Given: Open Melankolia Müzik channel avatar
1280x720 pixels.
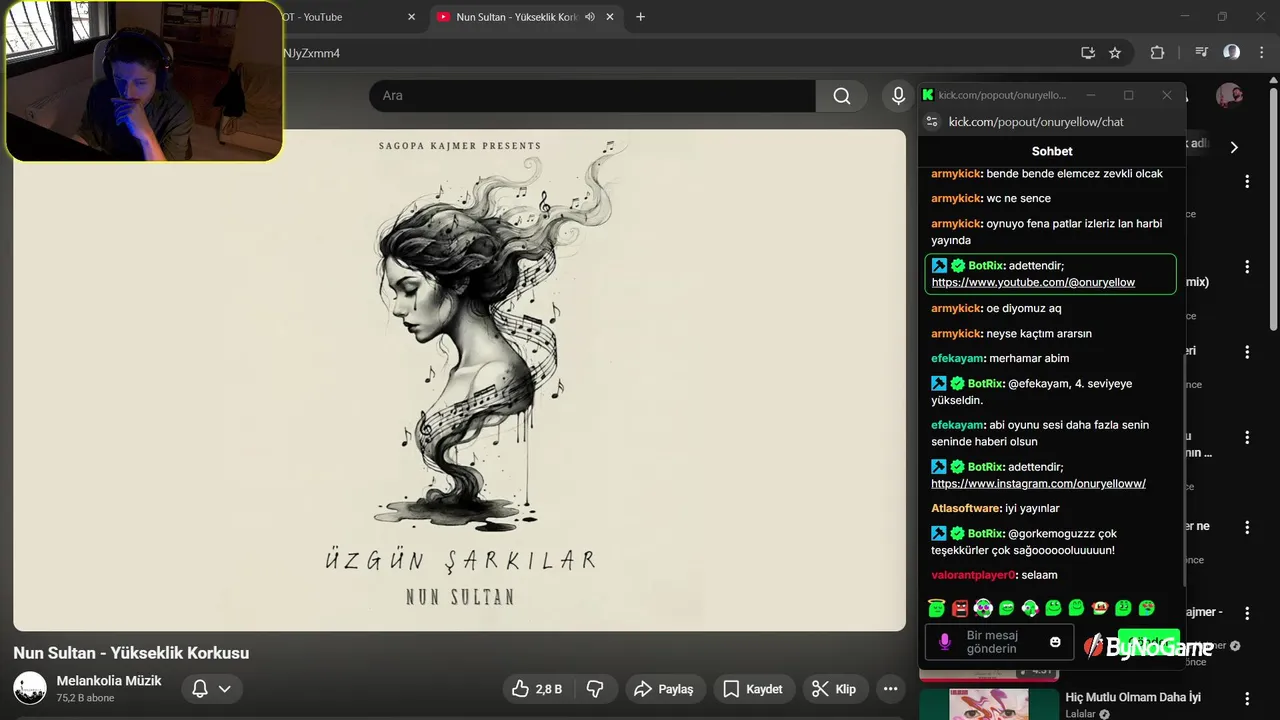Looking at the screenshot, I should click(30, 688).
